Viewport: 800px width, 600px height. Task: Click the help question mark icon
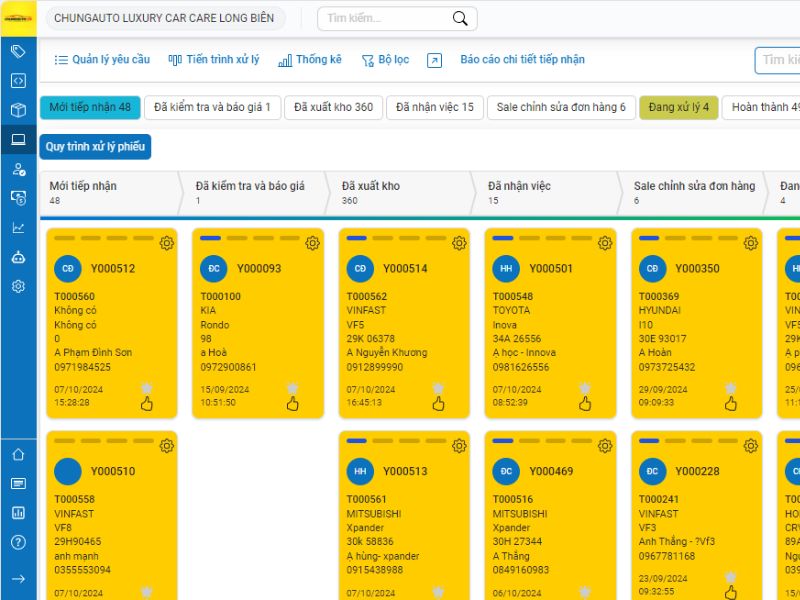click(x=18, y=542)
